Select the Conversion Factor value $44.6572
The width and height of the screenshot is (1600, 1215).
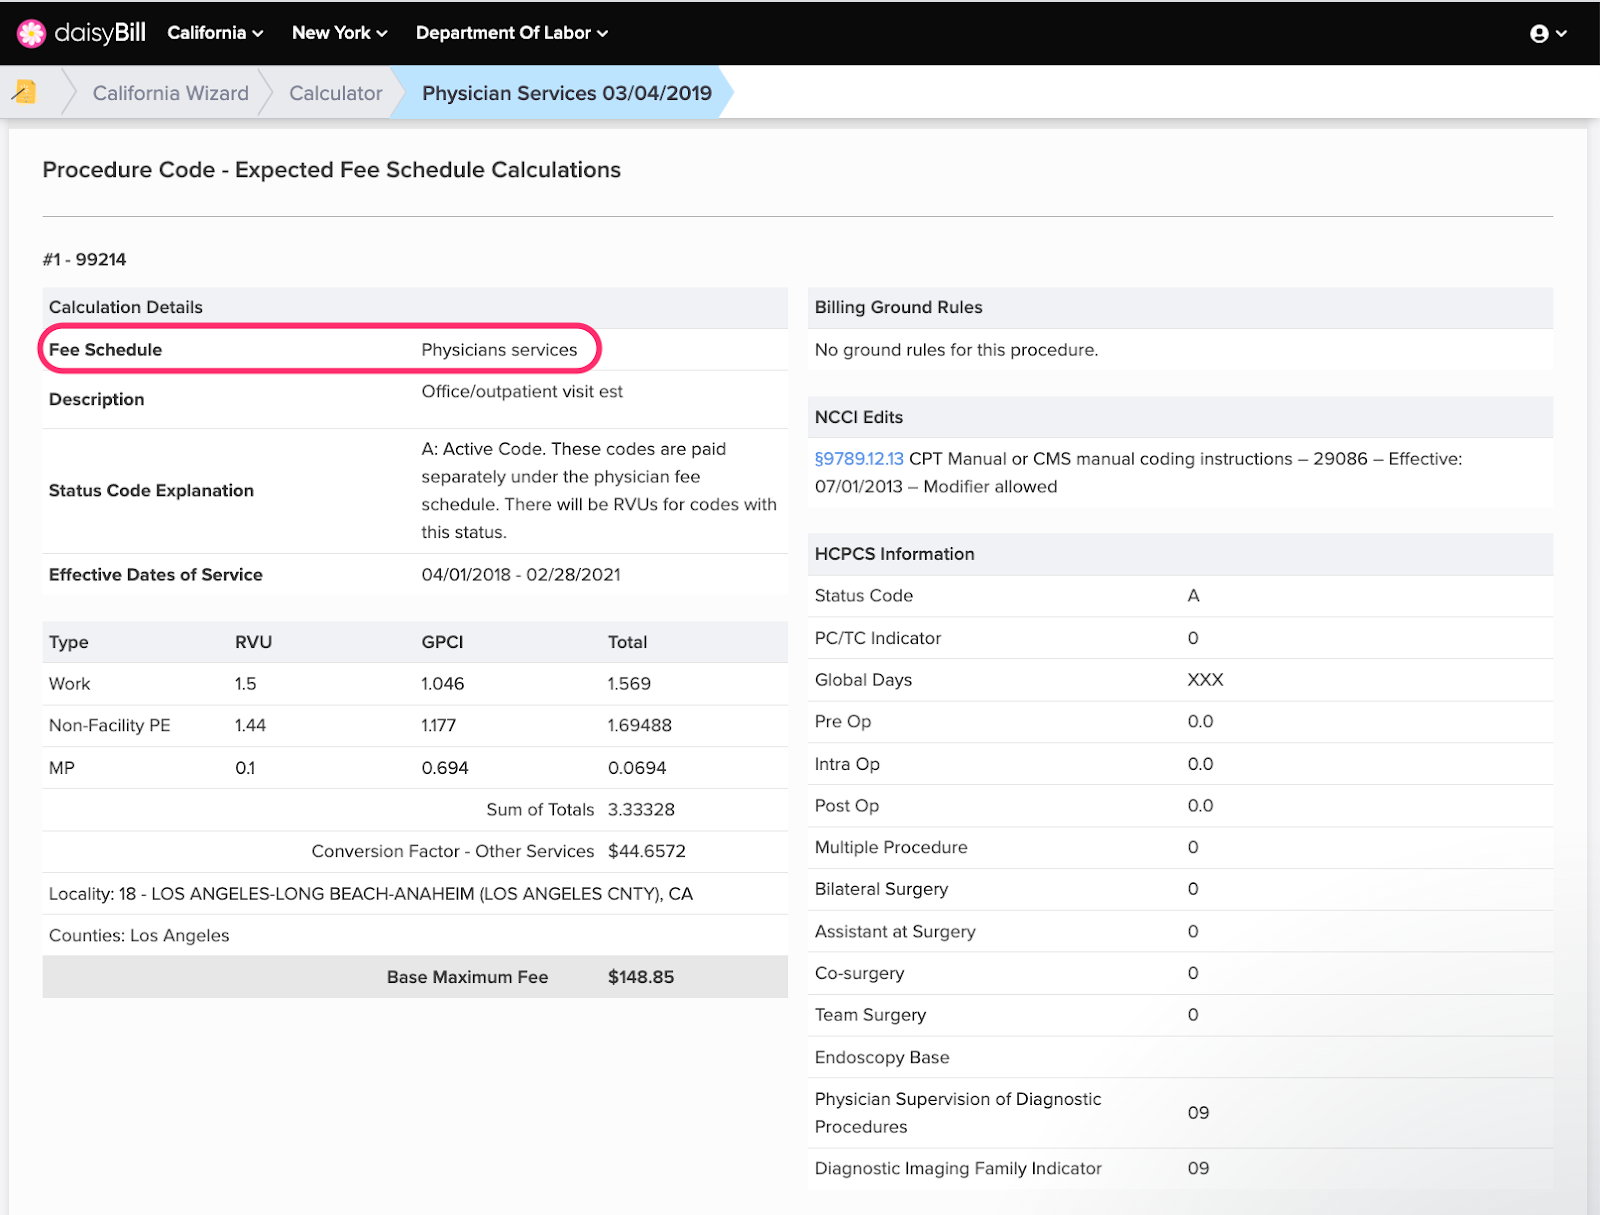(646, 851)
